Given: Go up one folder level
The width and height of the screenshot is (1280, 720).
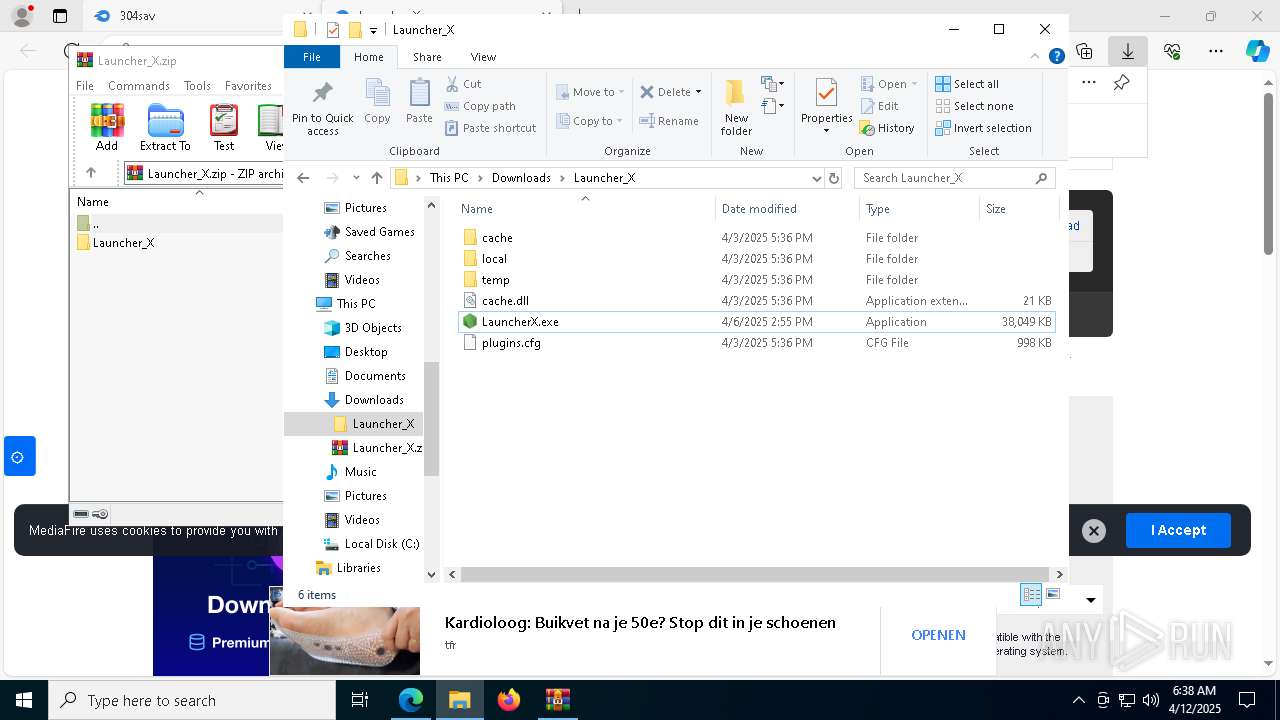Looking at the screenshot, I should pos(376,178).
